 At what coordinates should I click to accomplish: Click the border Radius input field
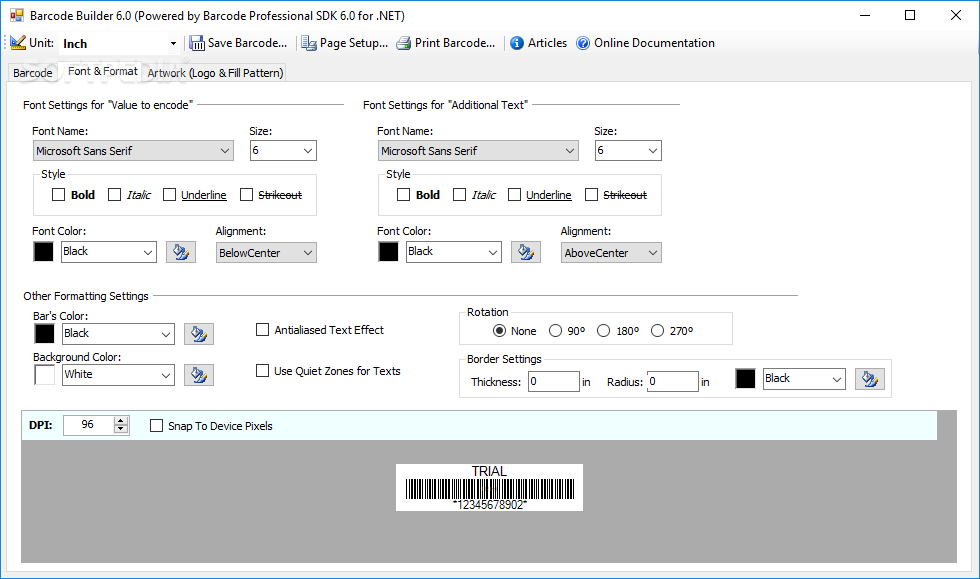point(672,381)
